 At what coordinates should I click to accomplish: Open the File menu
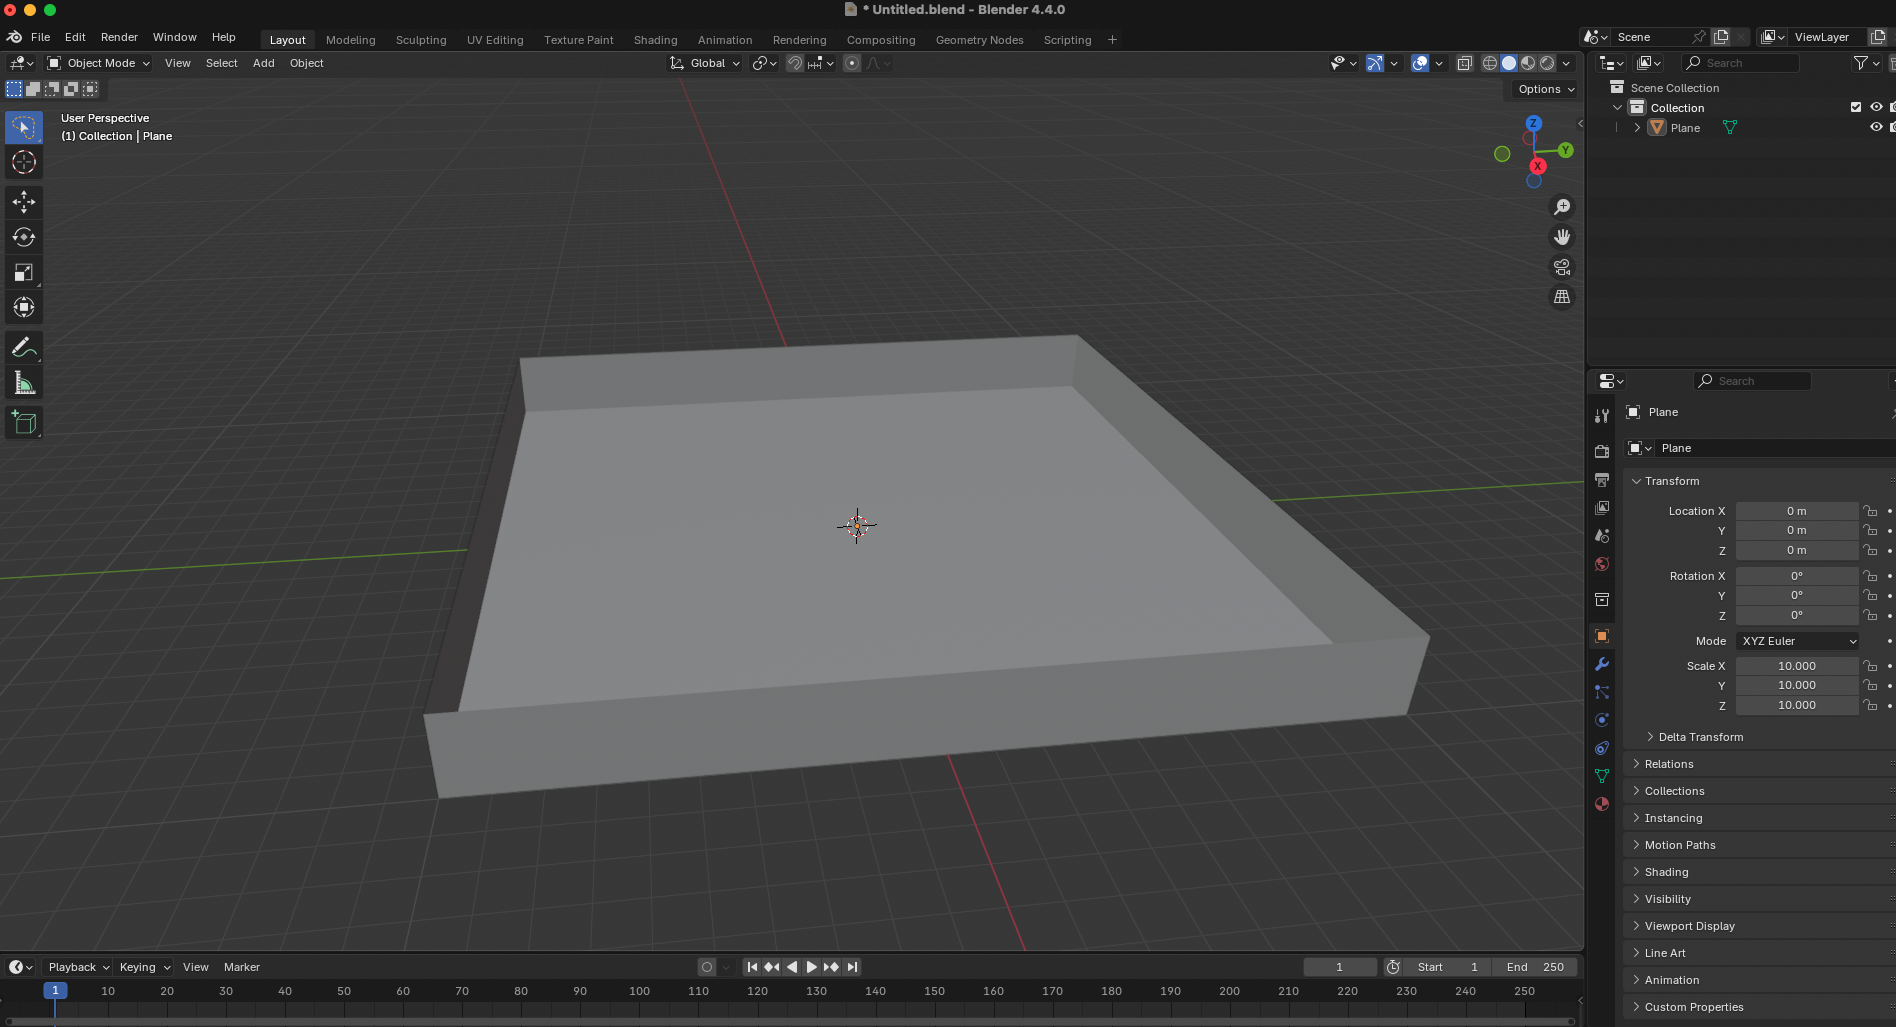pyautogui.click(x=40, y=37)
